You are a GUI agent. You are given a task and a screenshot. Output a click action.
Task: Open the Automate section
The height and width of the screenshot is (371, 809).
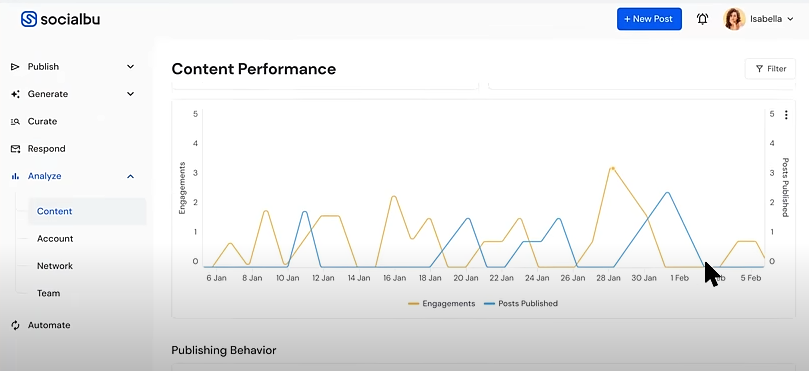(49, 325)
